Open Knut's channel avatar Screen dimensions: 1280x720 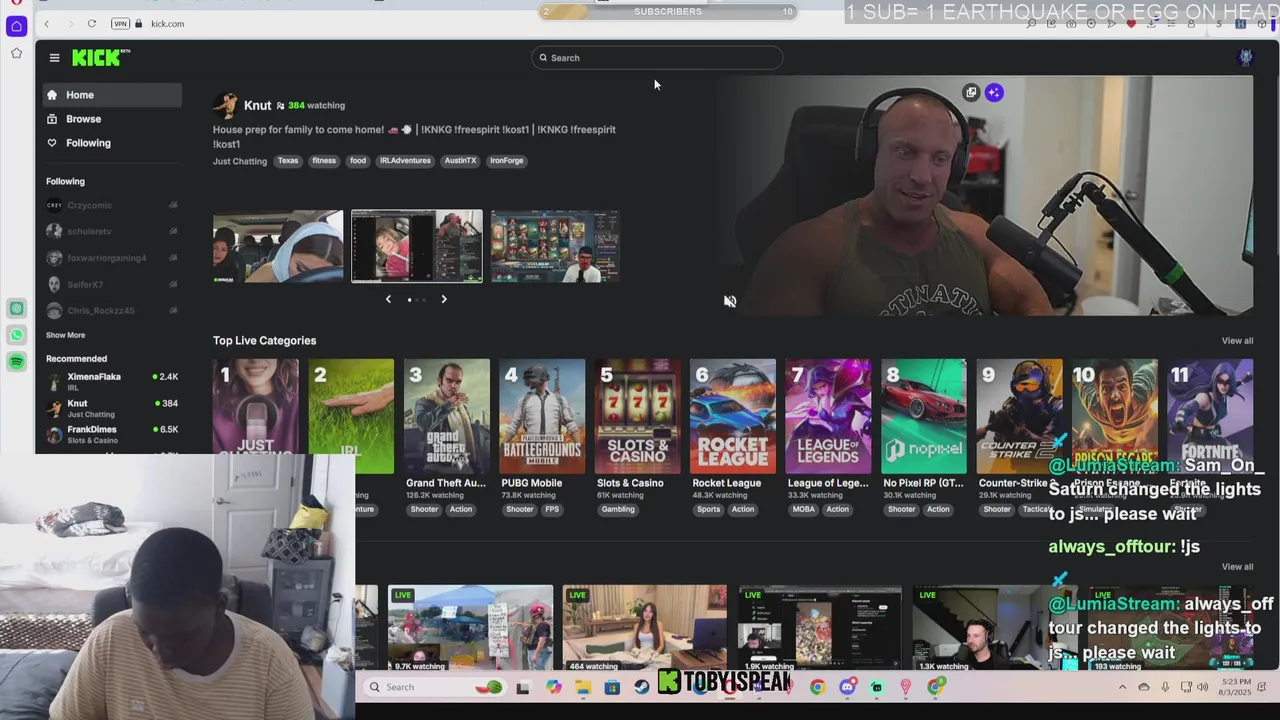pos(225,105)
